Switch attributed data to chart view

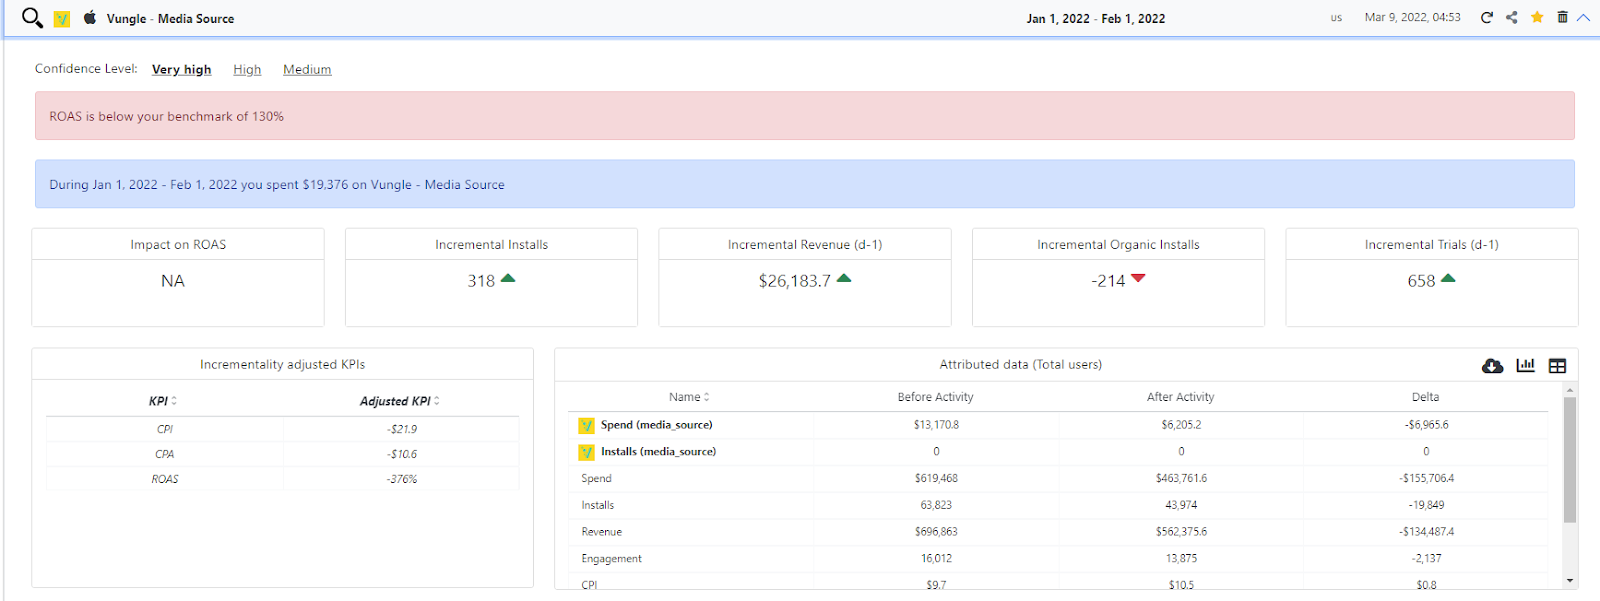[x=1525, y=365]
